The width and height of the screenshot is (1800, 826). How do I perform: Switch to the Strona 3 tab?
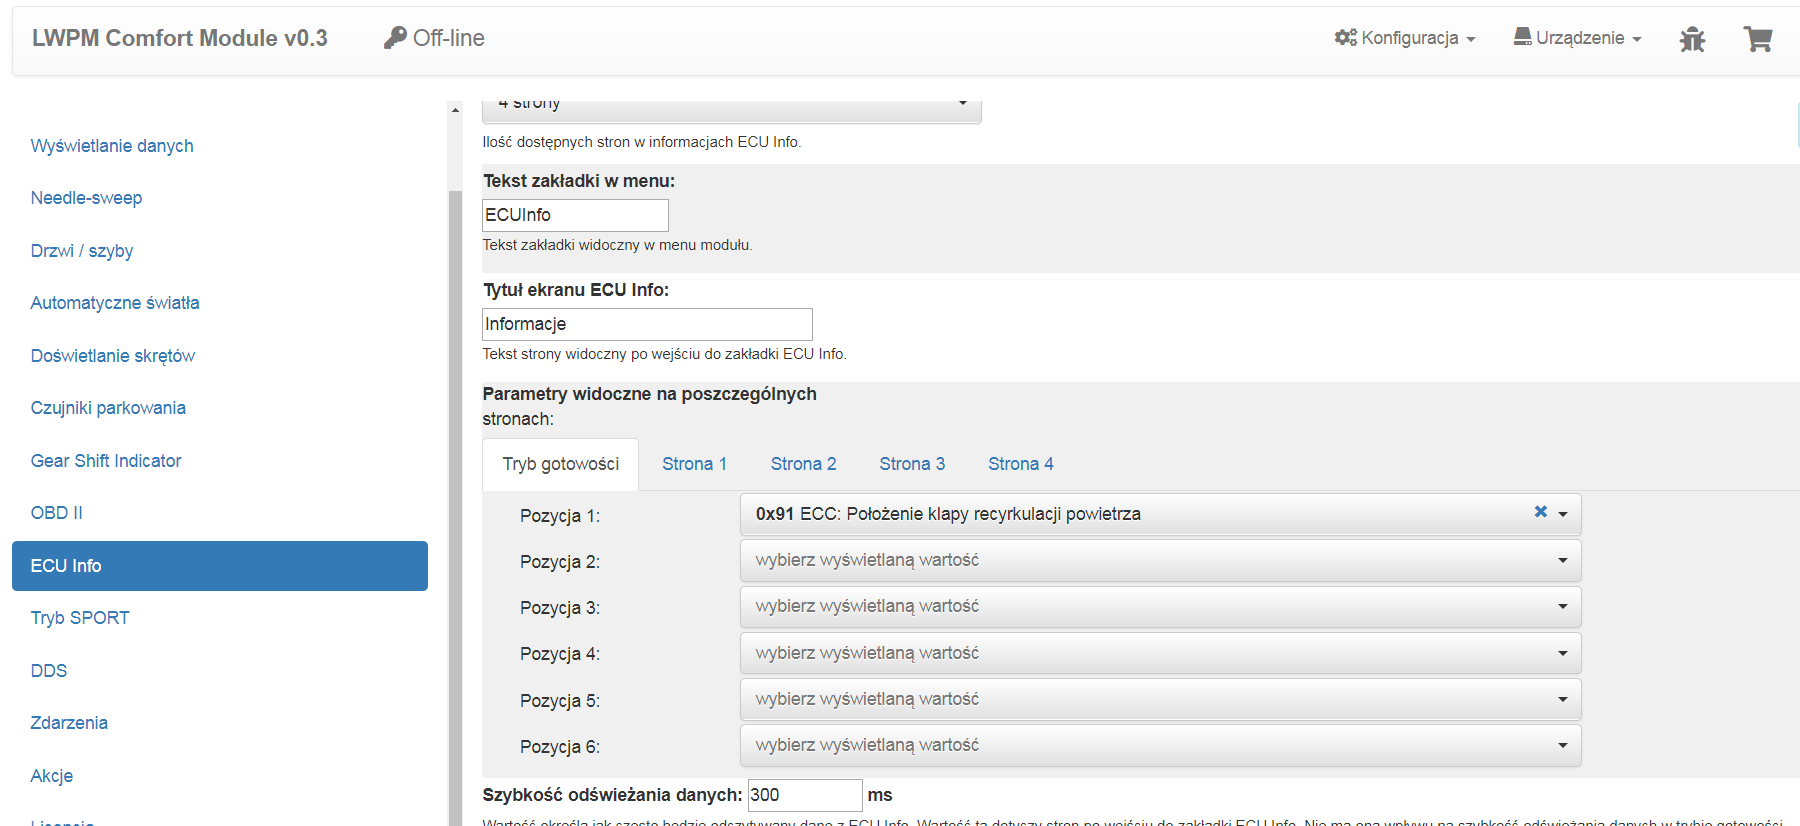(911, 464)
